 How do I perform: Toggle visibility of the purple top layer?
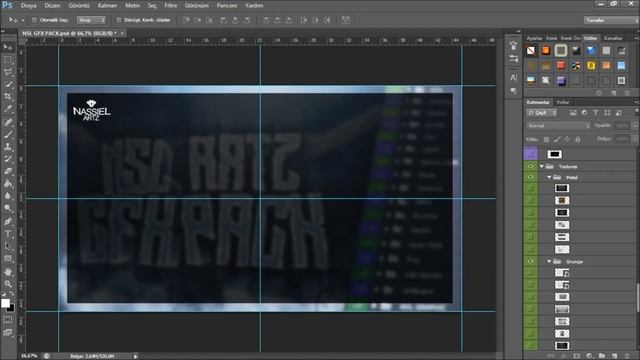click(x=530, y=154)
